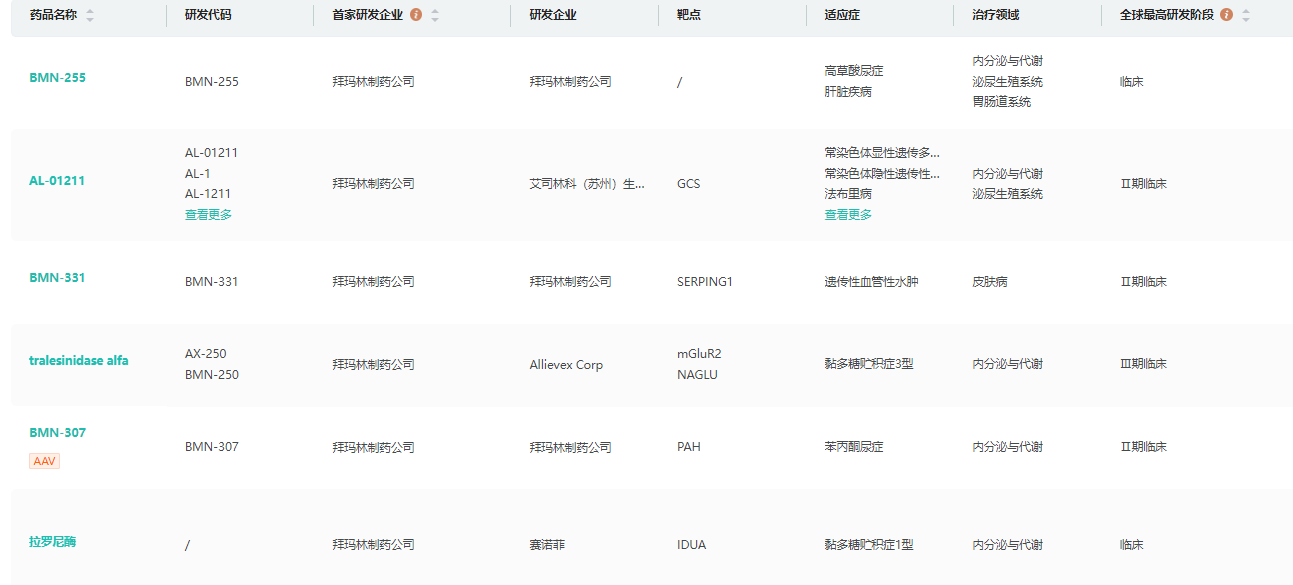Select the AL-1 research code
The image size is (1293, 585).
[x=198, y=174]
